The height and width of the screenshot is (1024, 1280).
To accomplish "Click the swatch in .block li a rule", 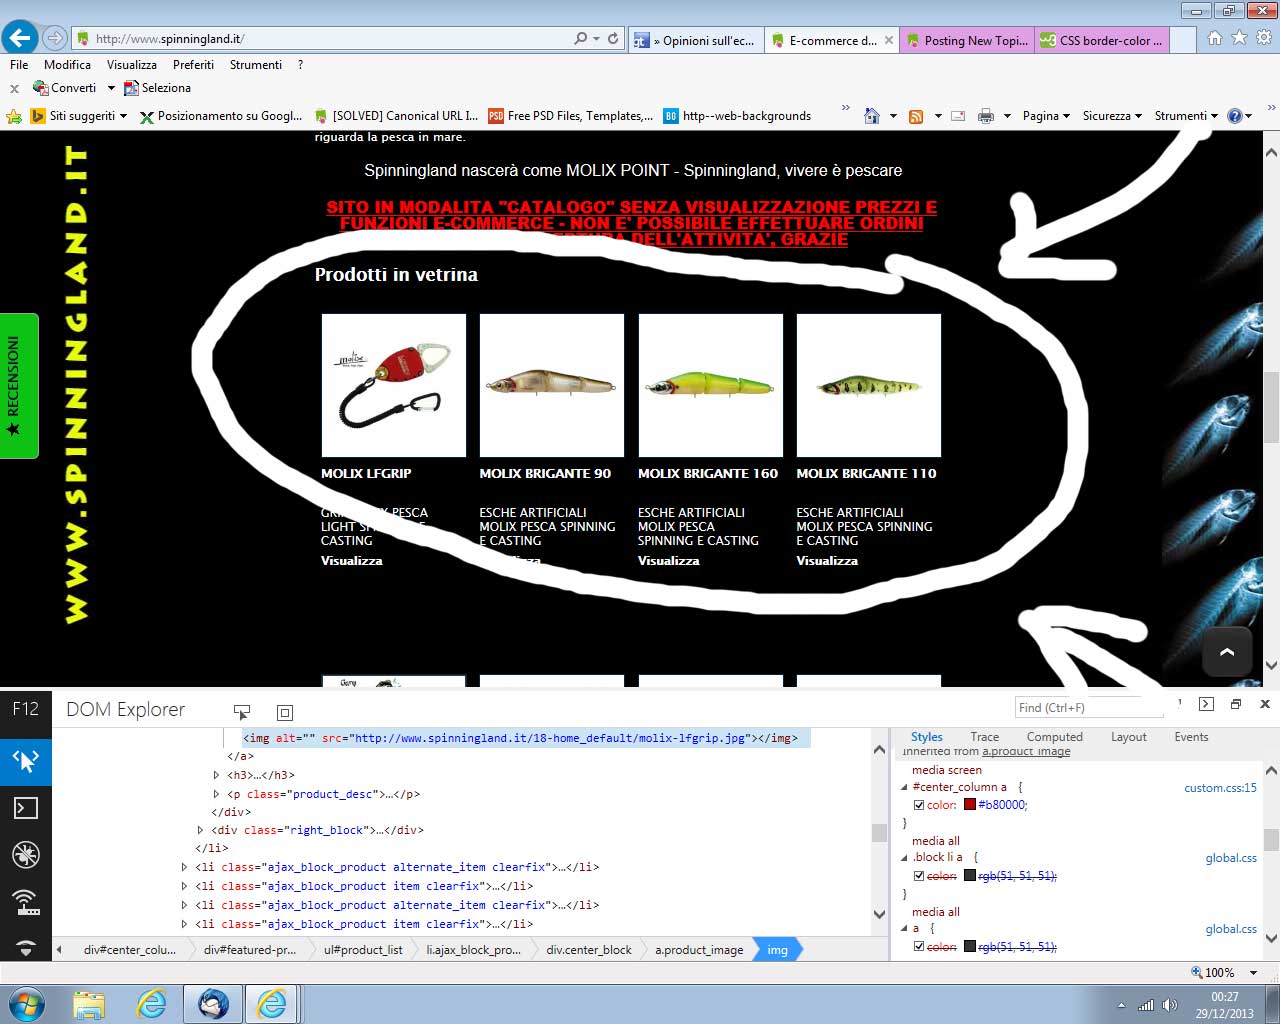I will point(970,876).
